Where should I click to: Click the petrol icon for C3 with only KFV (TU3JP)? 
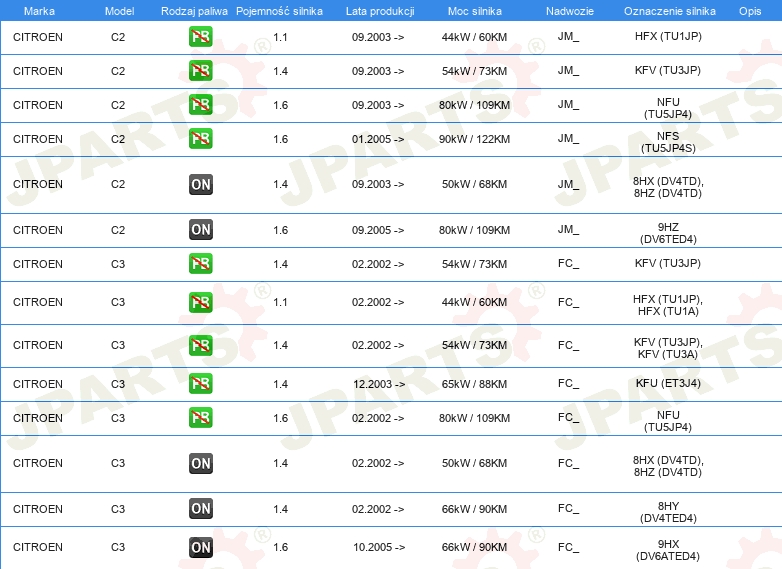200,263
